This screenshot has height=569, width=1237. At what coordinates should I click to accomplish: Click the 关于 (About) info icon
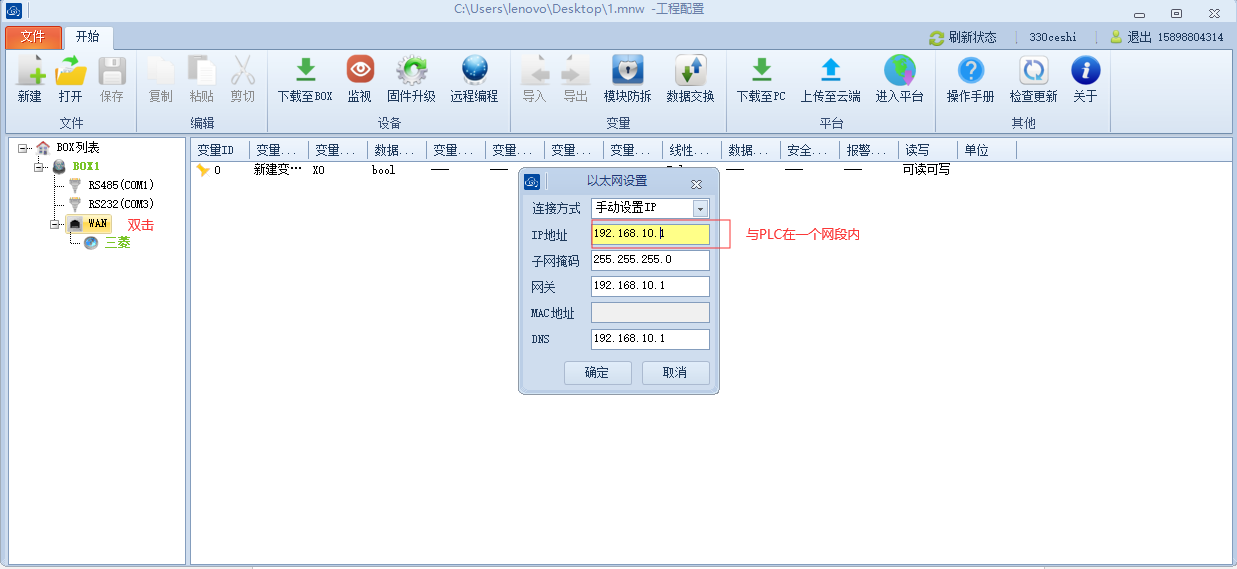pyautogui.click(x=1085, y=71)
